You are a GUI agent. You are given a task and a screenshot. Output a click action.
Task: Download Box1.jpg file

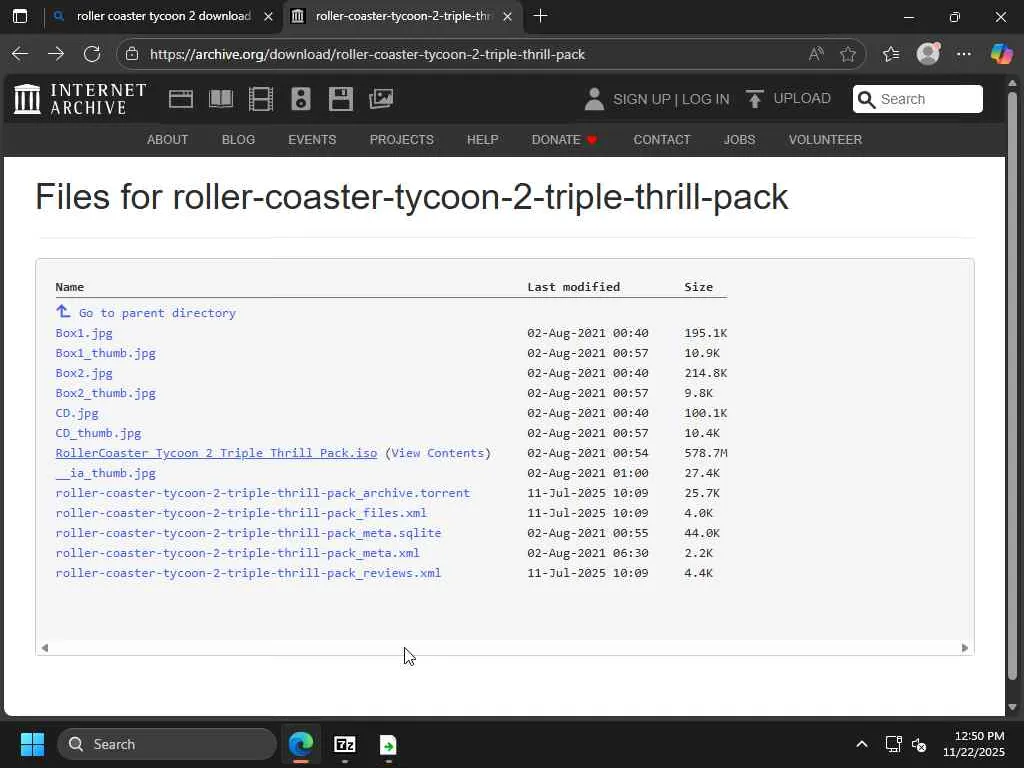(84, 333)
